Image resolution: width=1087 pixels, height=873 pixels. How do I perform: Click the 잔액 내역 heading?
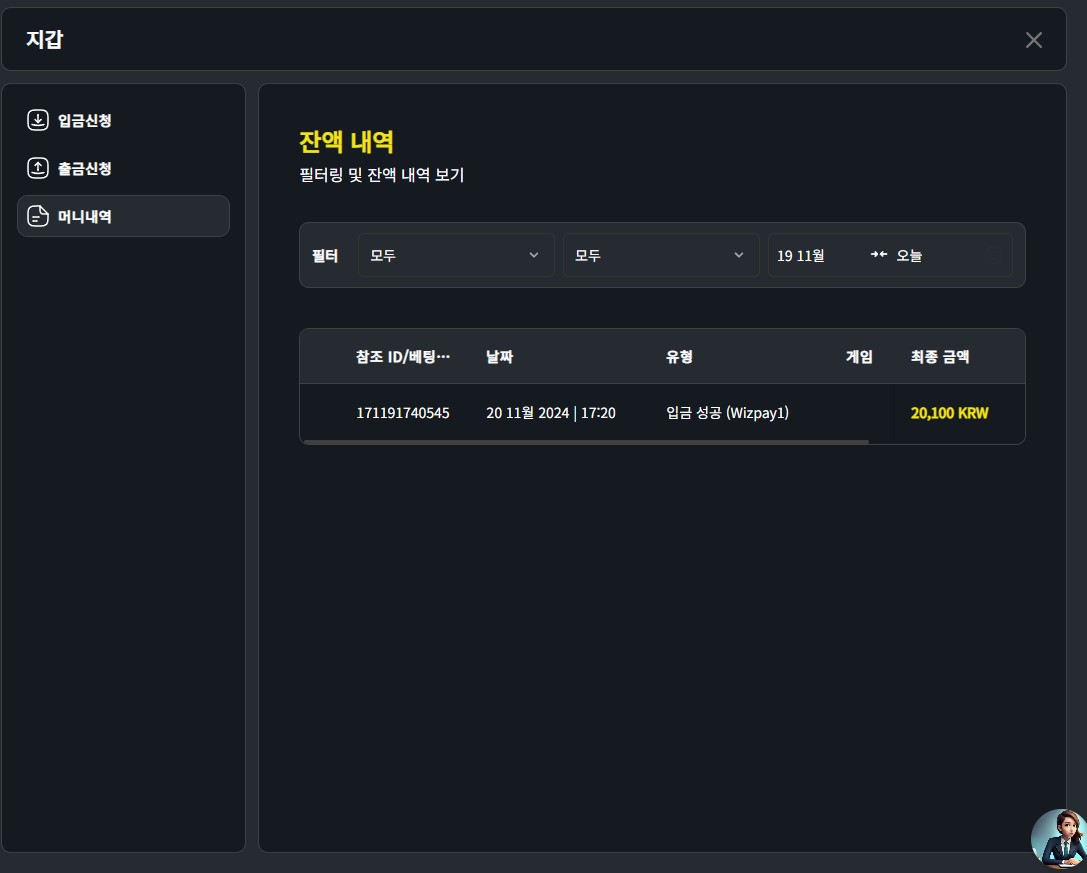[346, 142]
